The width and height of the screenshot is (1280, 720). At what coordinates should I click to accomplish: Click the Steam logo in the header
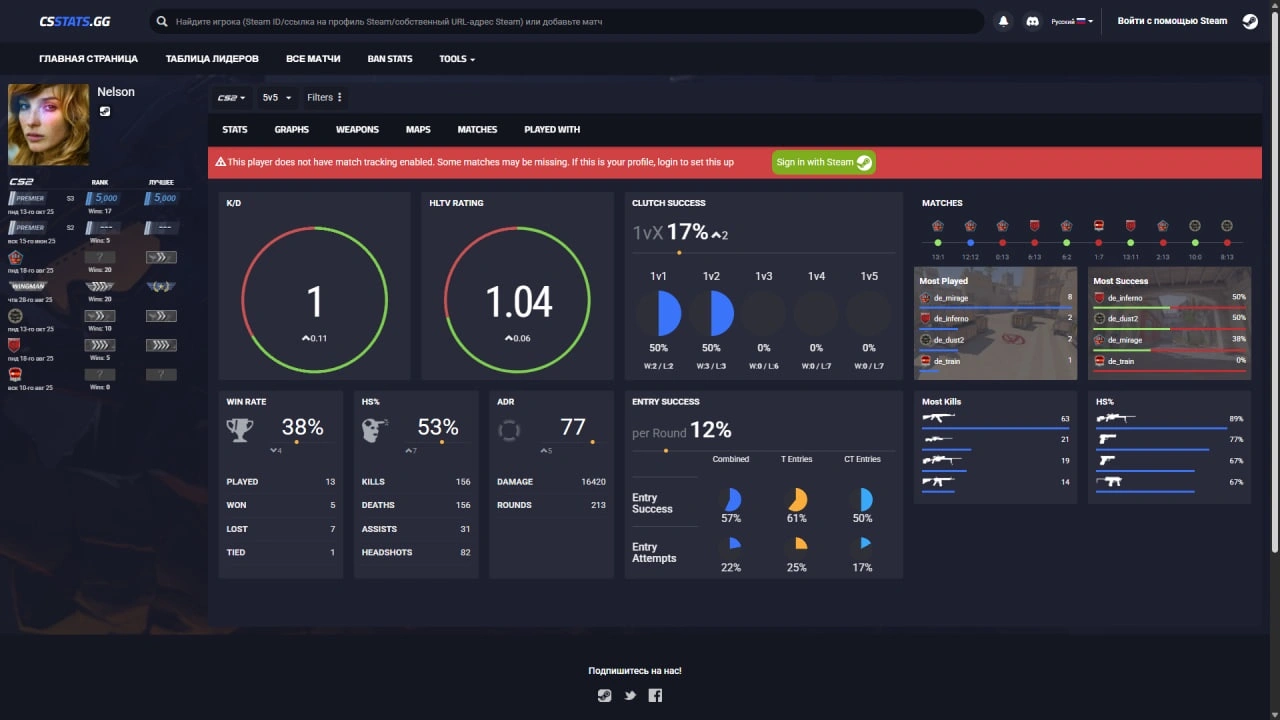click(1250, 21)
